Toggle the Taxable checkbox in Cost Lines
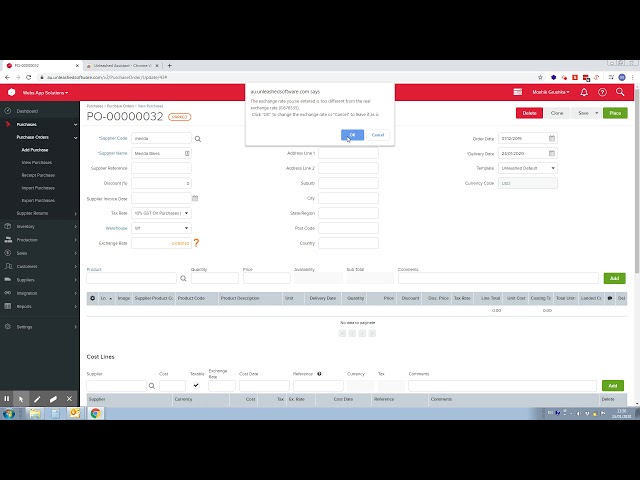Image resolution: width=640 pixels, height=480 pixels. click(x=196, y=385)
